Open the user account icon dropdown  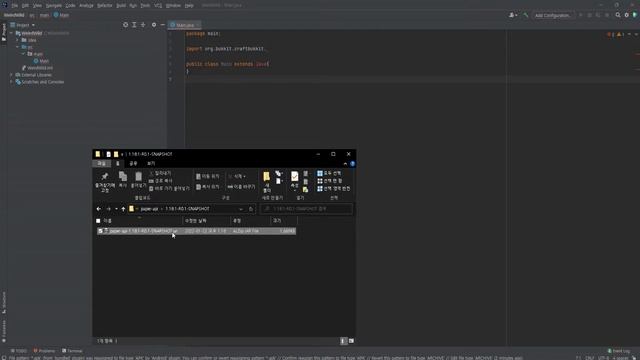513,15
